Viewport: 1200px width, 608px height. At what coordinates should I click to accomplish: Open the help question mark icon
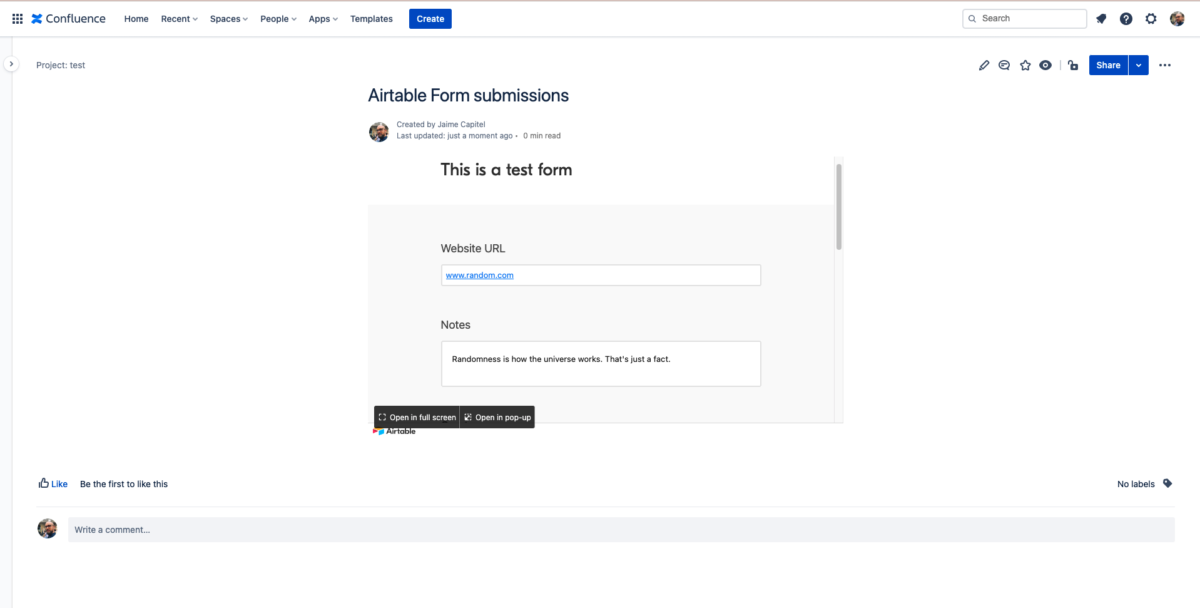(x=1126, y=18)
